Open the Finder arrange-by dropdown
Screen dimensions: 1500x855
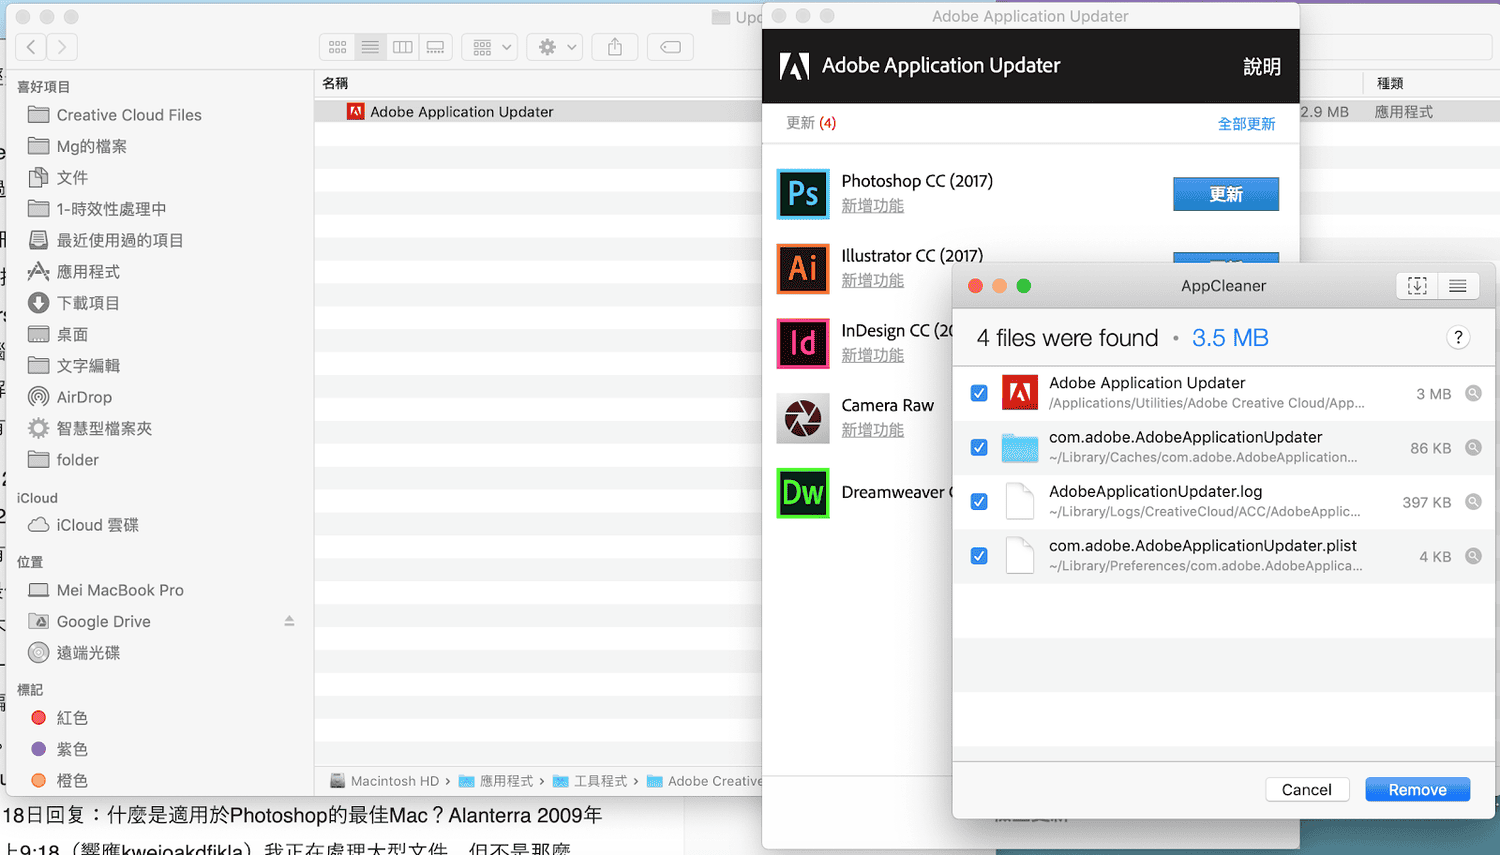click(490, 47)
